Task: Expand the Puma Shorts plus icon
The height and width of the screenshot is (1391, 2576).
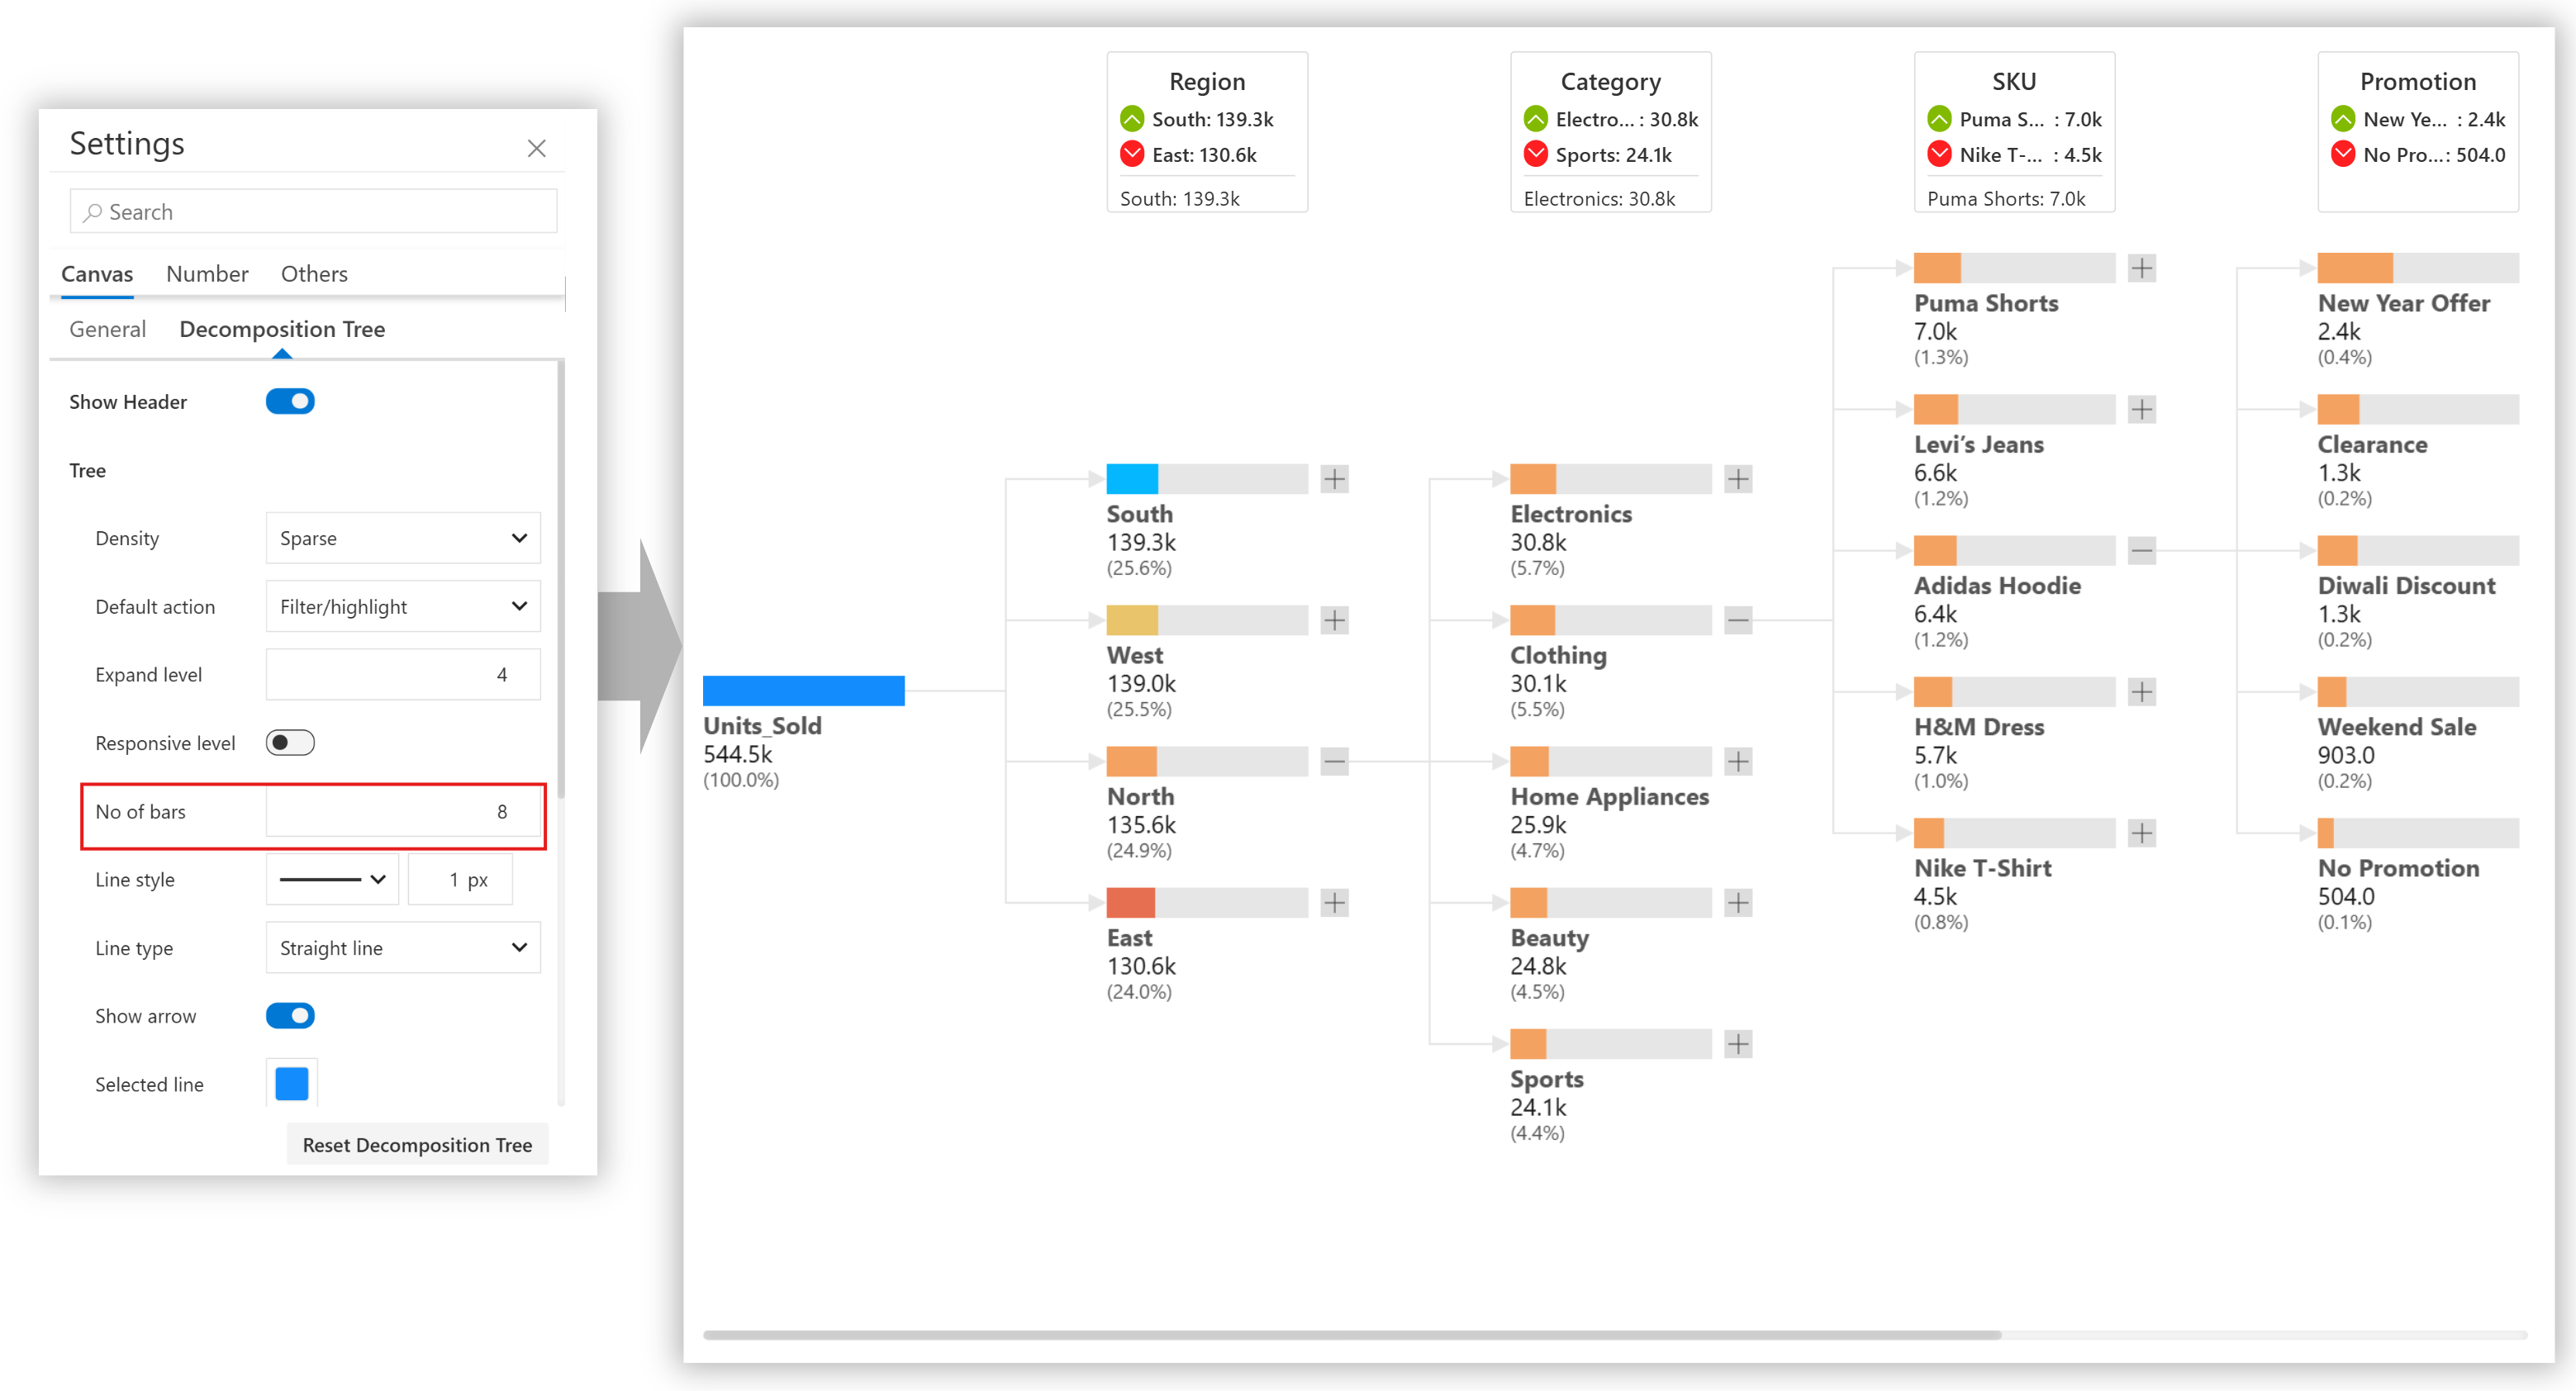Action: point(2141,268)
